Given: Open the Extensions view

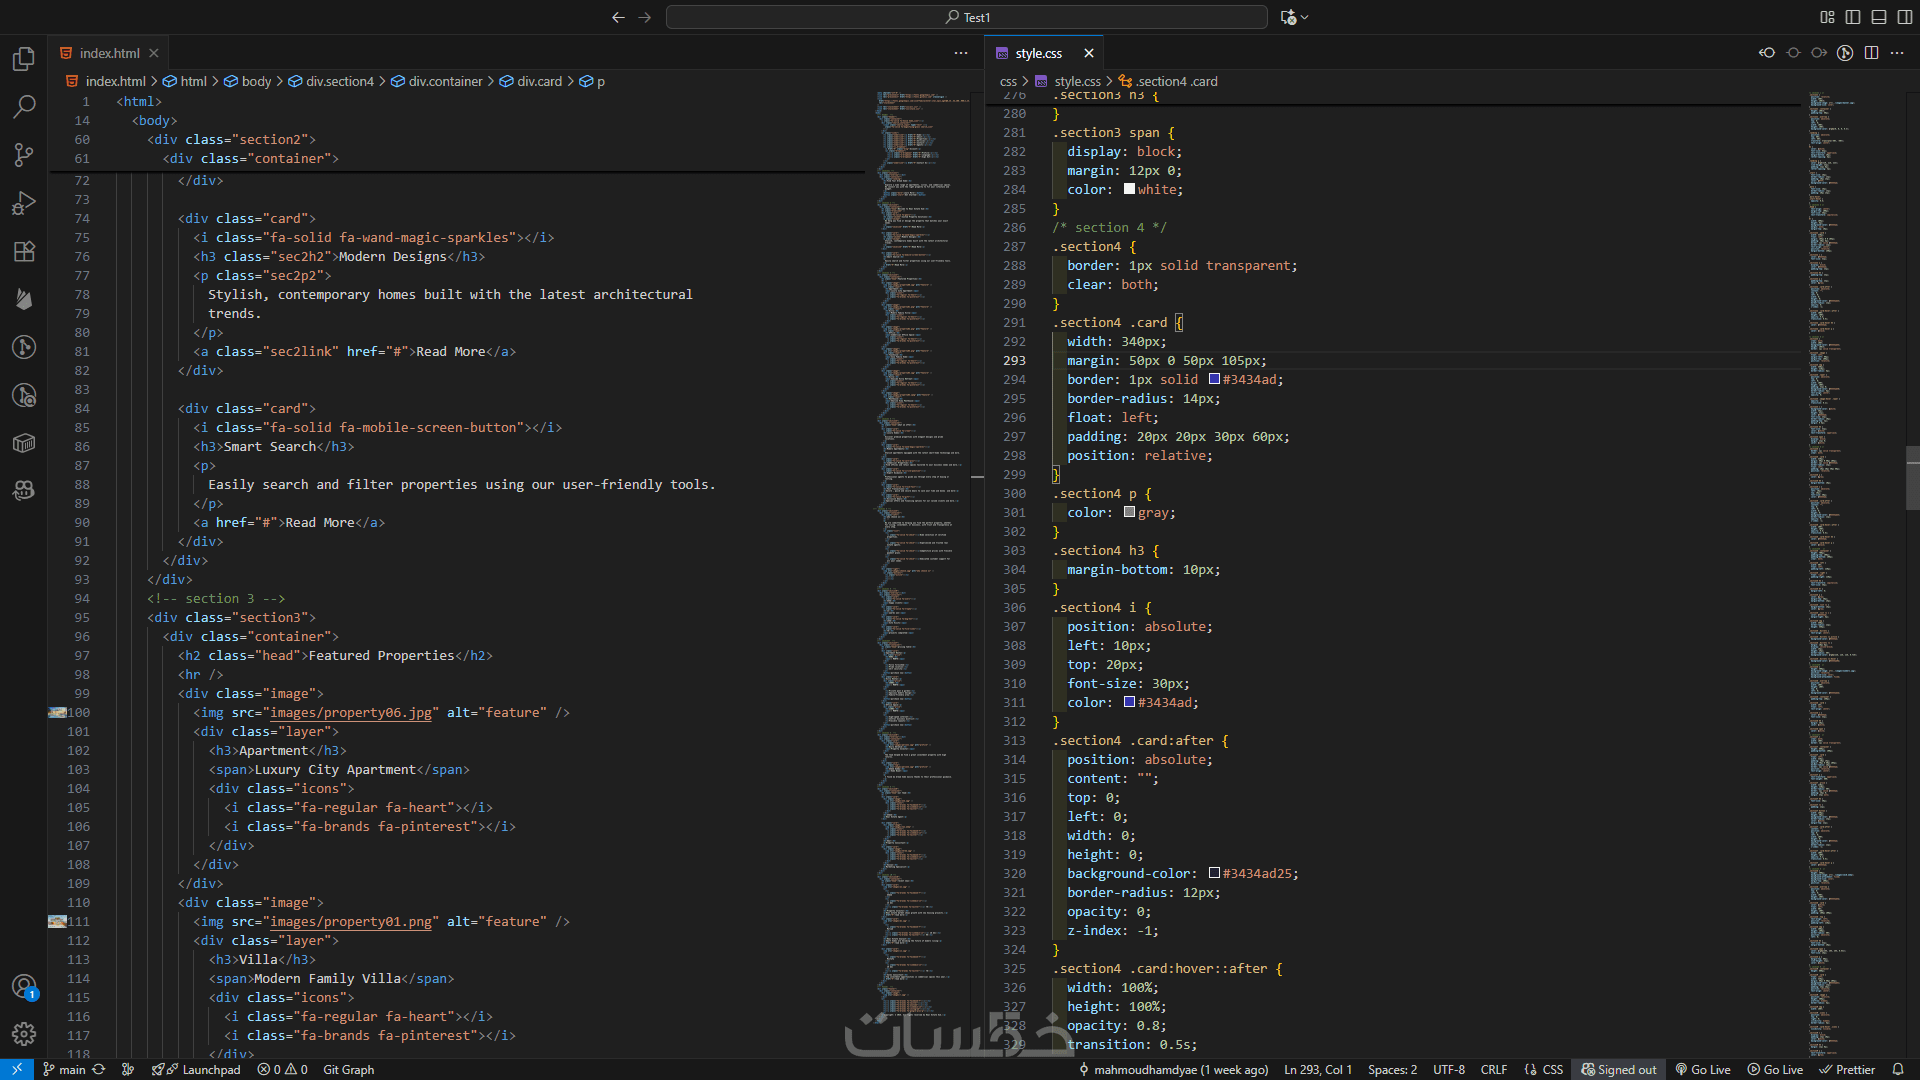Looking at the screenshot, I should (24, 251).
